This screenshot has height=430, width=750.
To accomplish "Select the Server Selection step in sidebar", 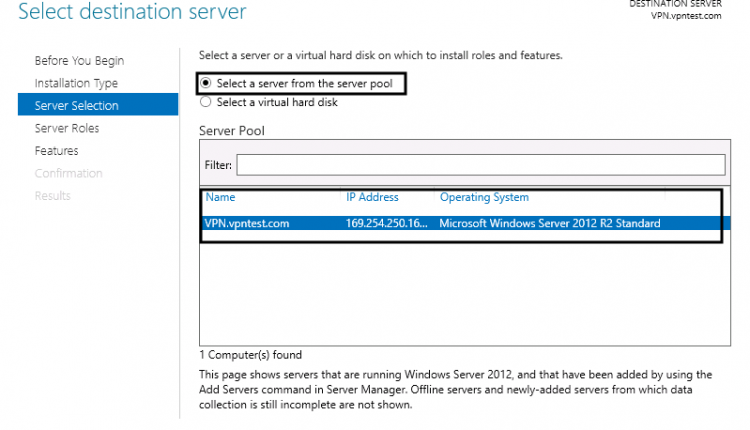I will click(x=76, y=106).
